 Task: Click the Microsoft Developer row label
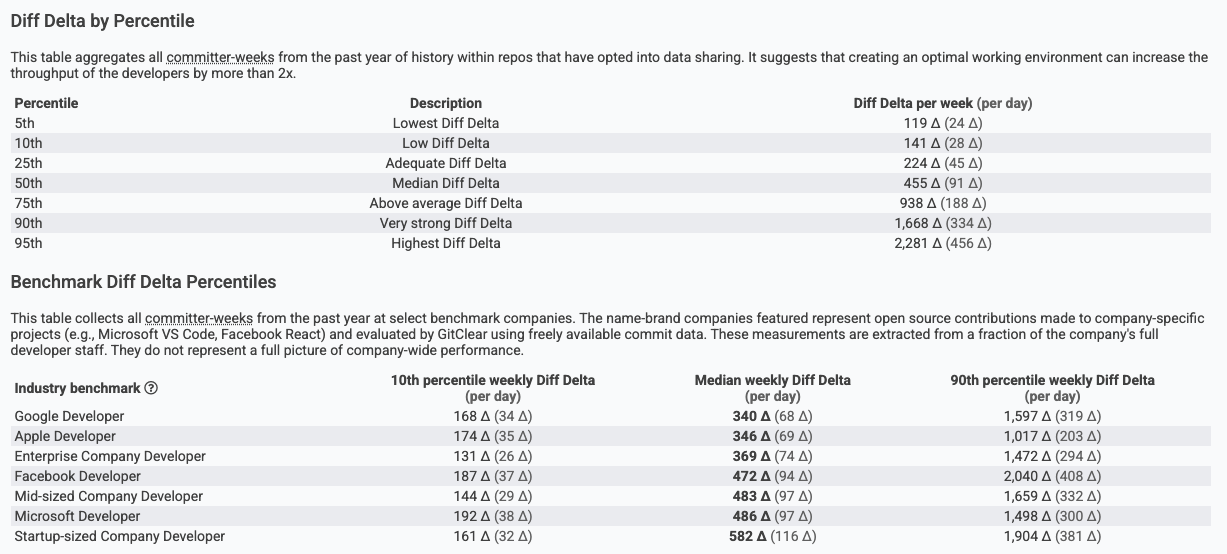78,516
